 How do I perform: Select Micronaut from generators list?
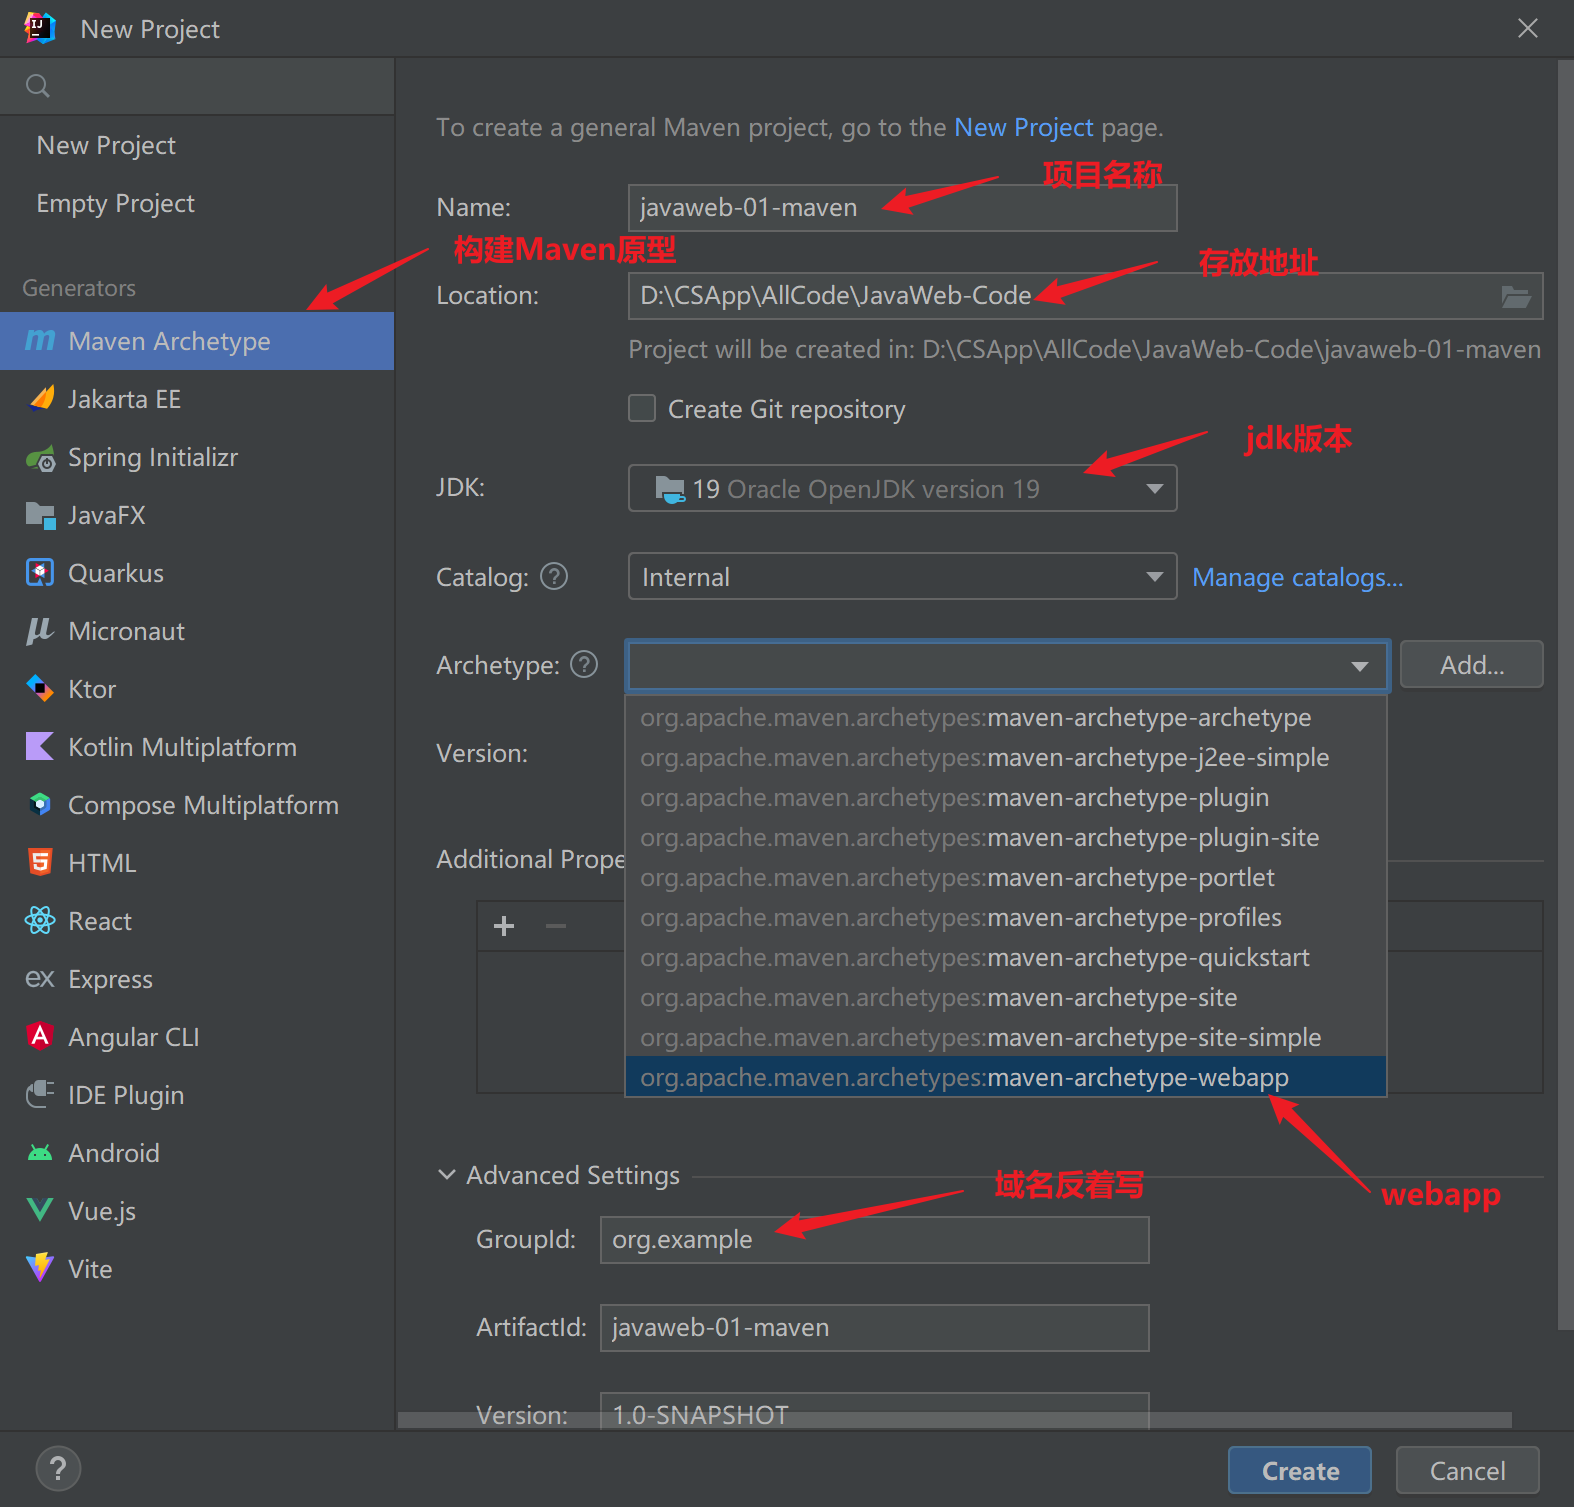click(197, 631)
